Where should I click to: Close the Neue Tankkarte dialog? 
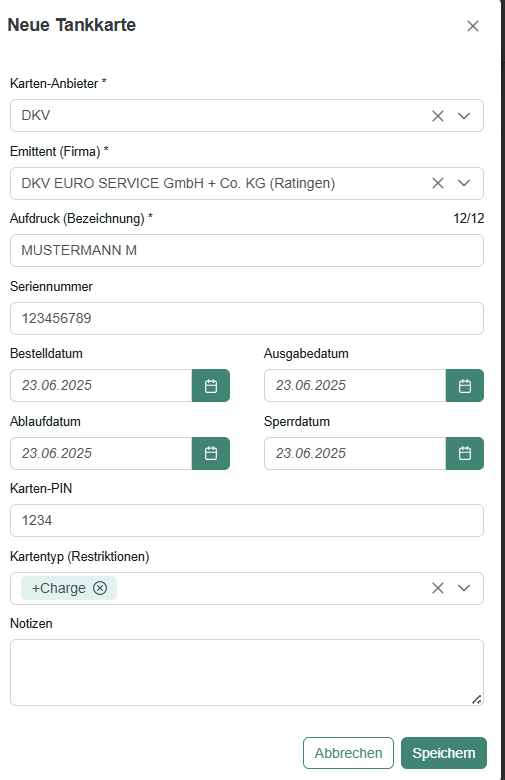(x=473, y=26)
